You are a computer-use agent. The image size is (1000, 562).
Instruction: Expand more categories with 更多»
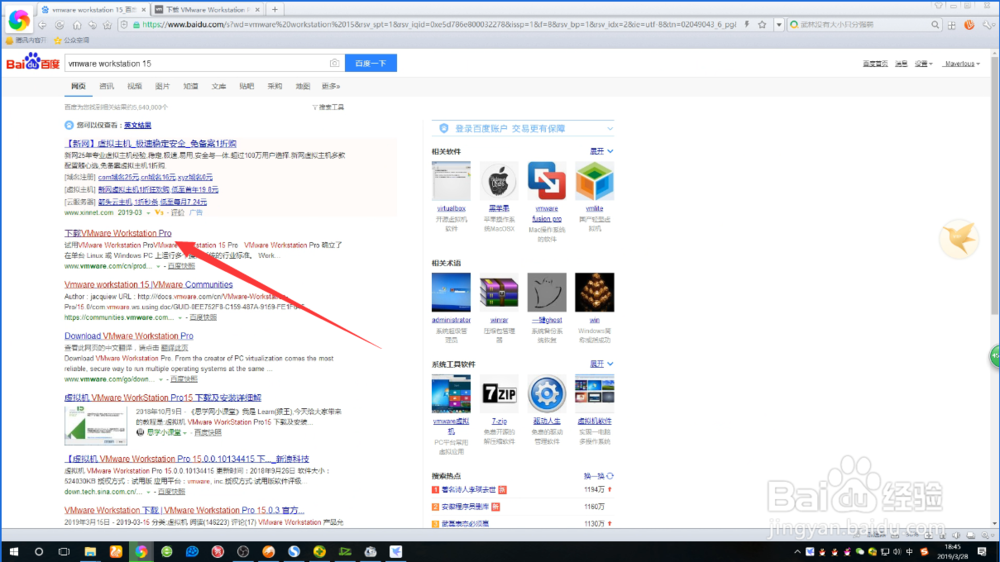pyautogui.click(x=330, y=86)
